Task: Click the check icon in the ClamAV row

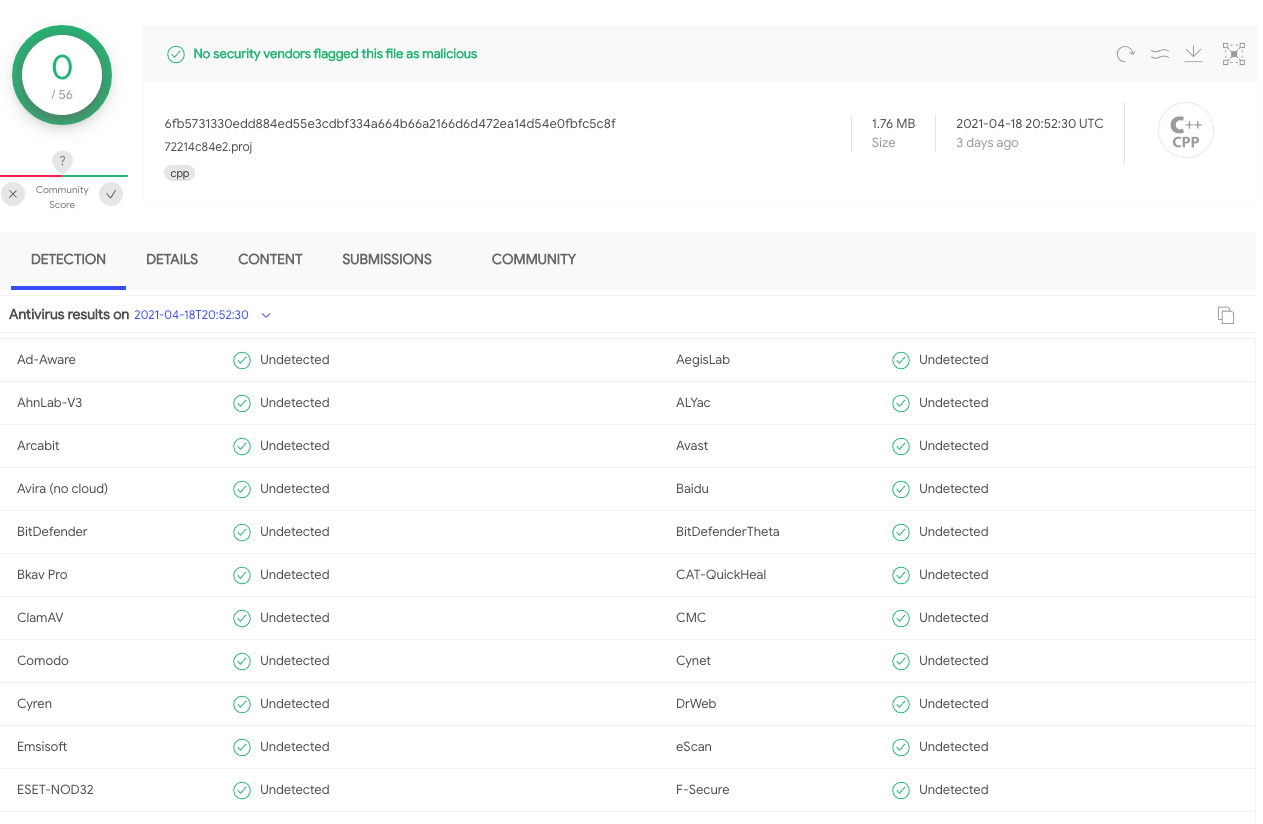Action: point(242,618)
